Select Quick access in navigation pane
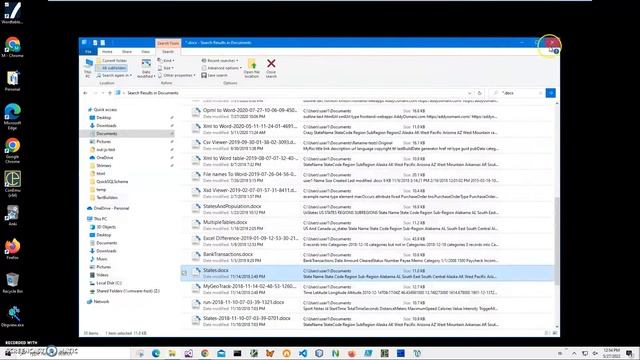640x360 pixels. 105,110
